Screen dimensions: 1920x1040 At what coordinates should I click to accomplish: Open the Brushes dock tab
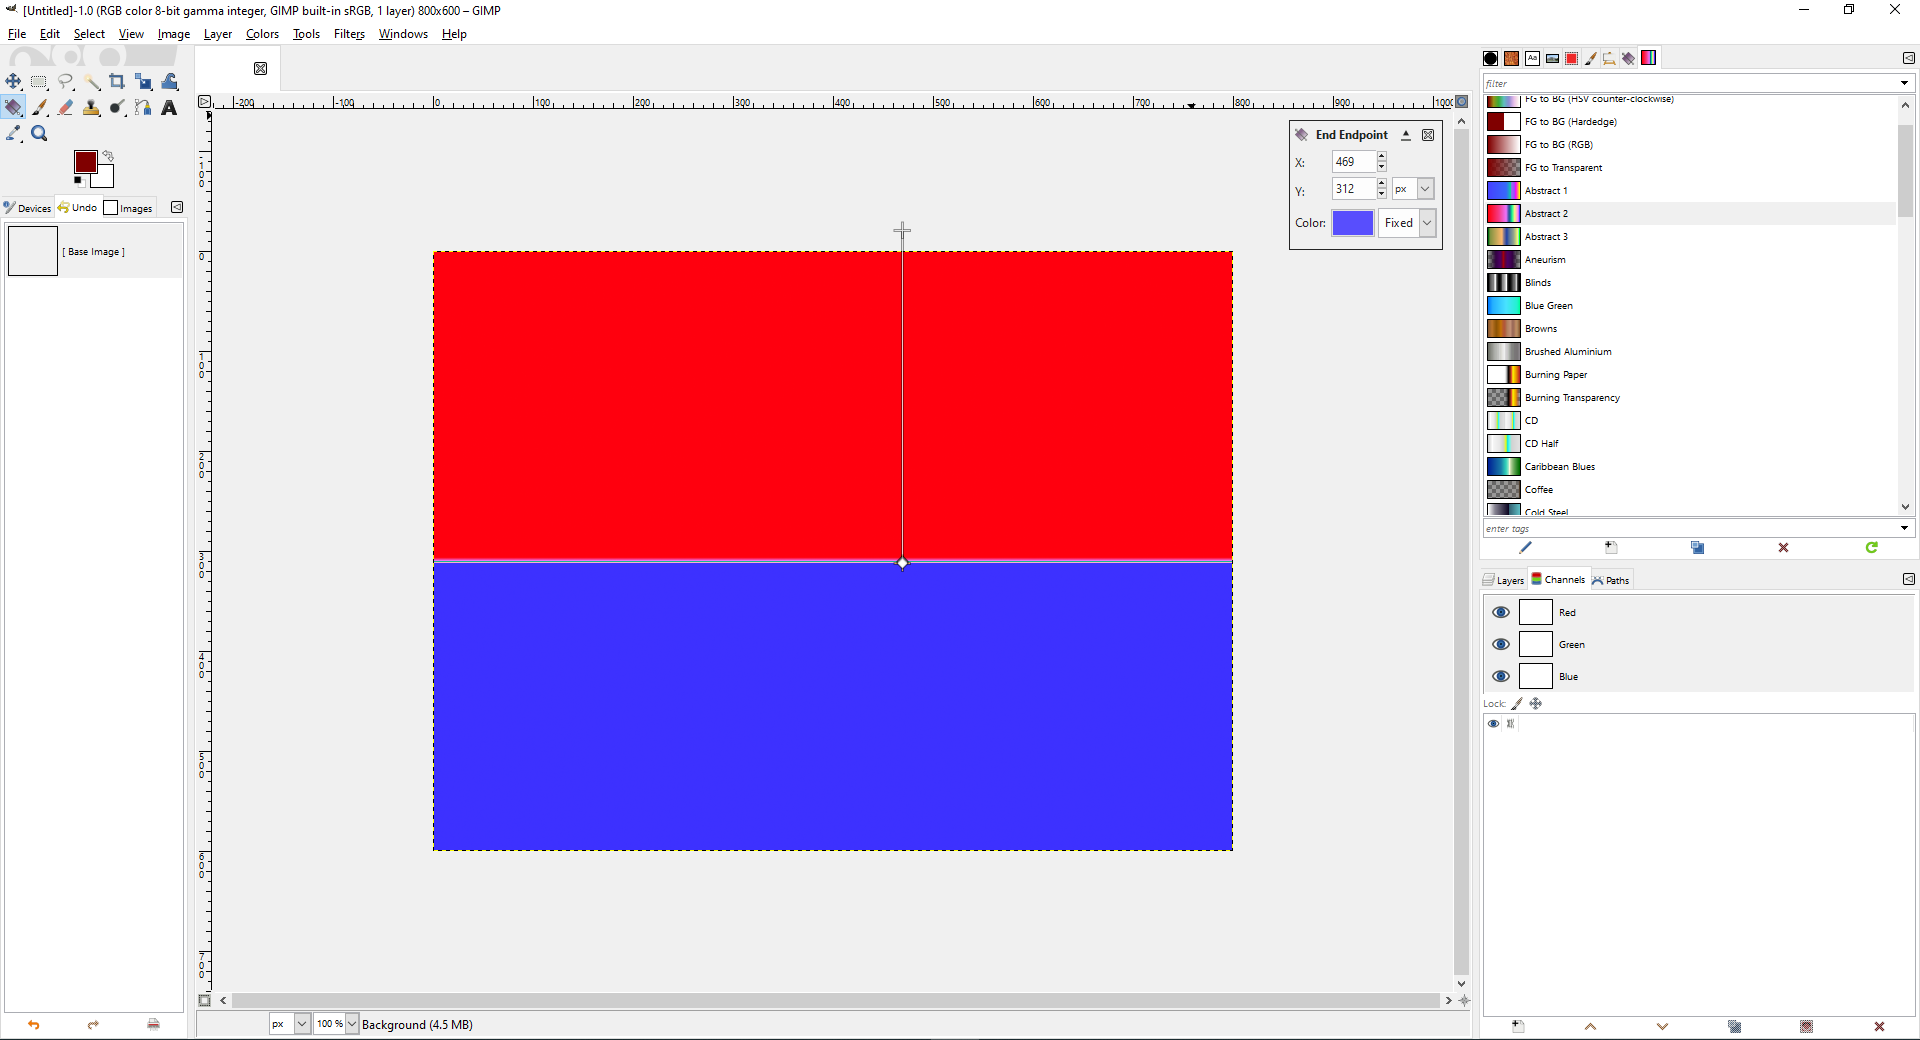tap(1491, 58)
